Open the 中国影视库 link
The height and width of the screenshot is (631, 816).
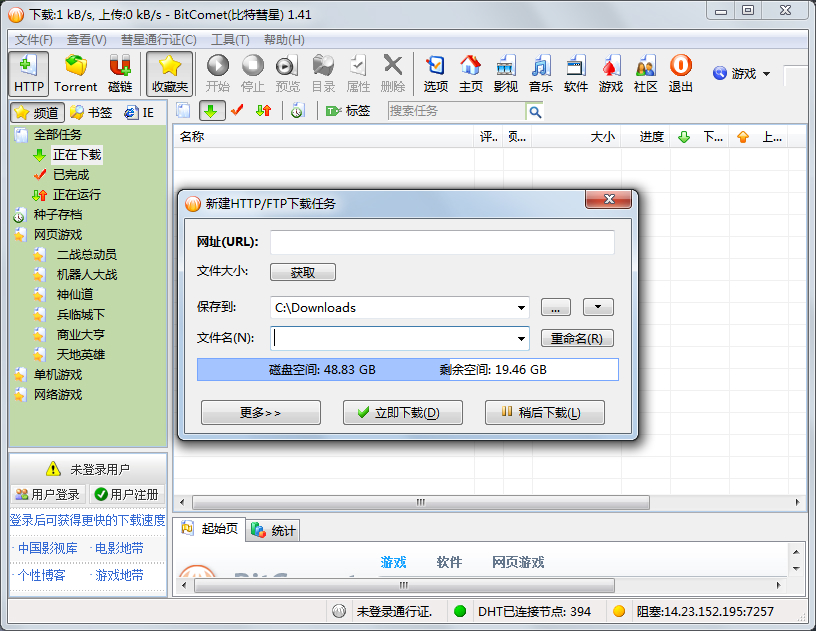tap(47, 548)
